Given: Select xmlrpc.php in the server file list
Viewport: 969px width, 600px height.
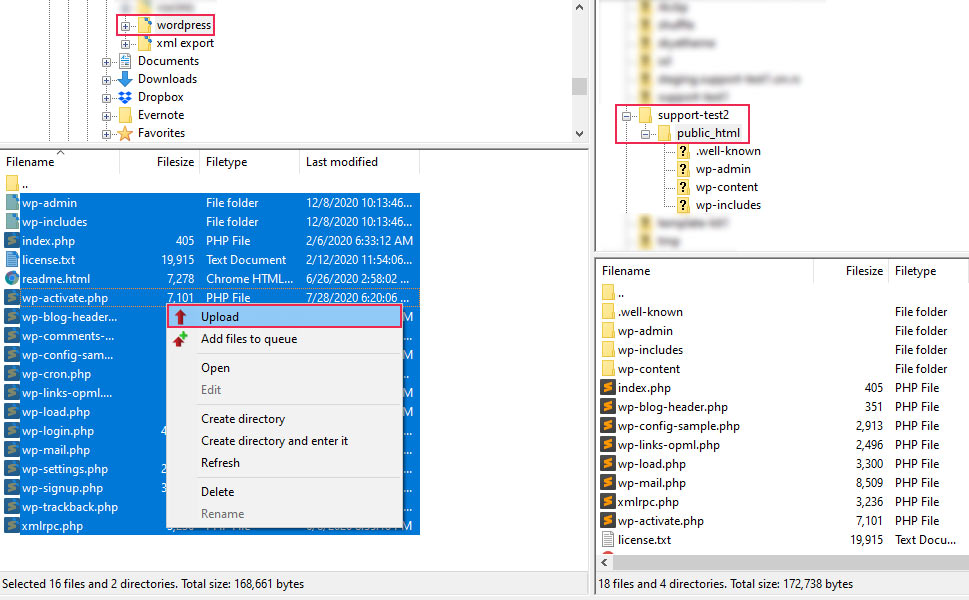Looking at the screenshot, I should click(782, 502).
